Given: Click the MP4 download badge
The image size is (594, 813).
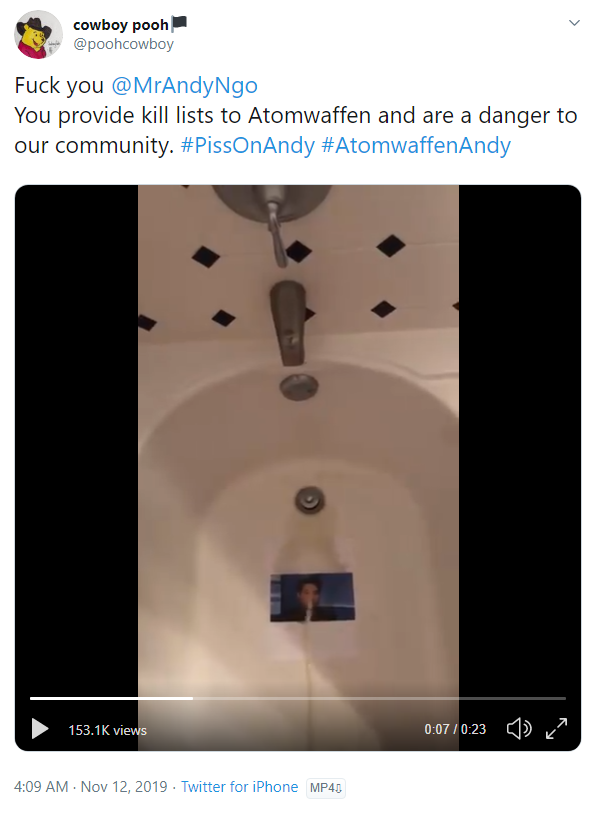Looking at the screenshot, I should click(326, 788).
